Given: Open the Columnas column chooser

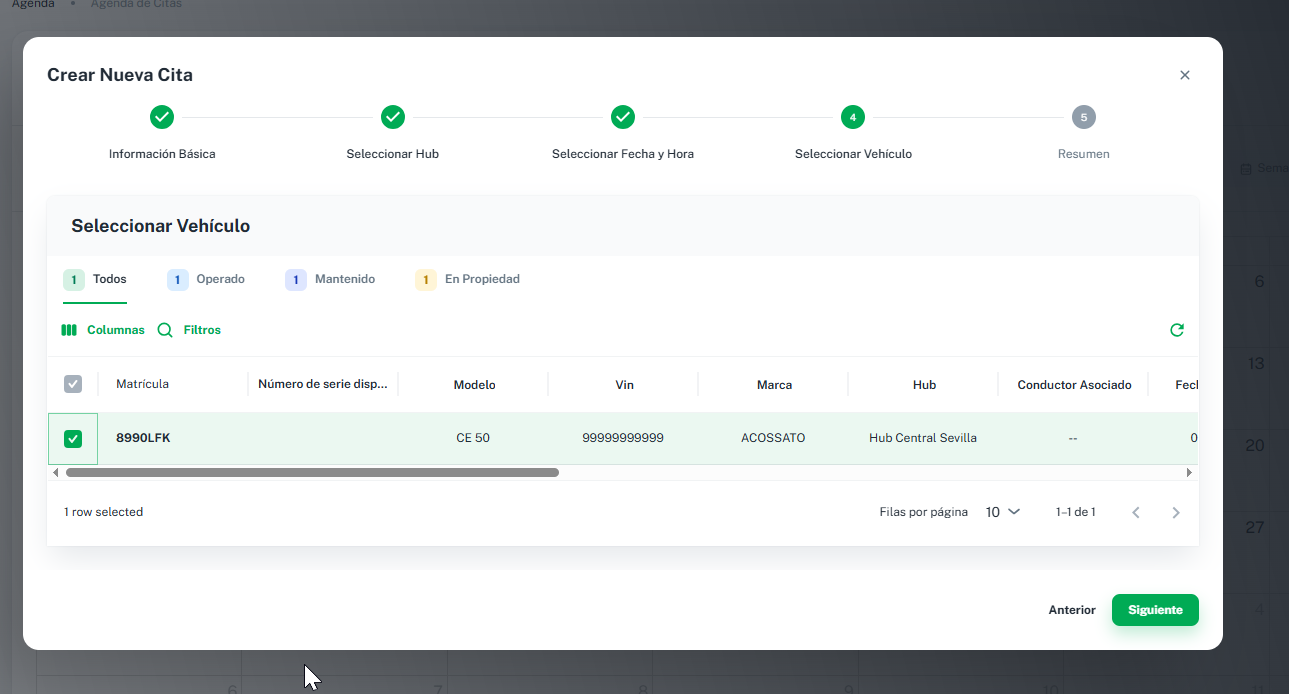Looking at the screenshot, I should point(103,330).
